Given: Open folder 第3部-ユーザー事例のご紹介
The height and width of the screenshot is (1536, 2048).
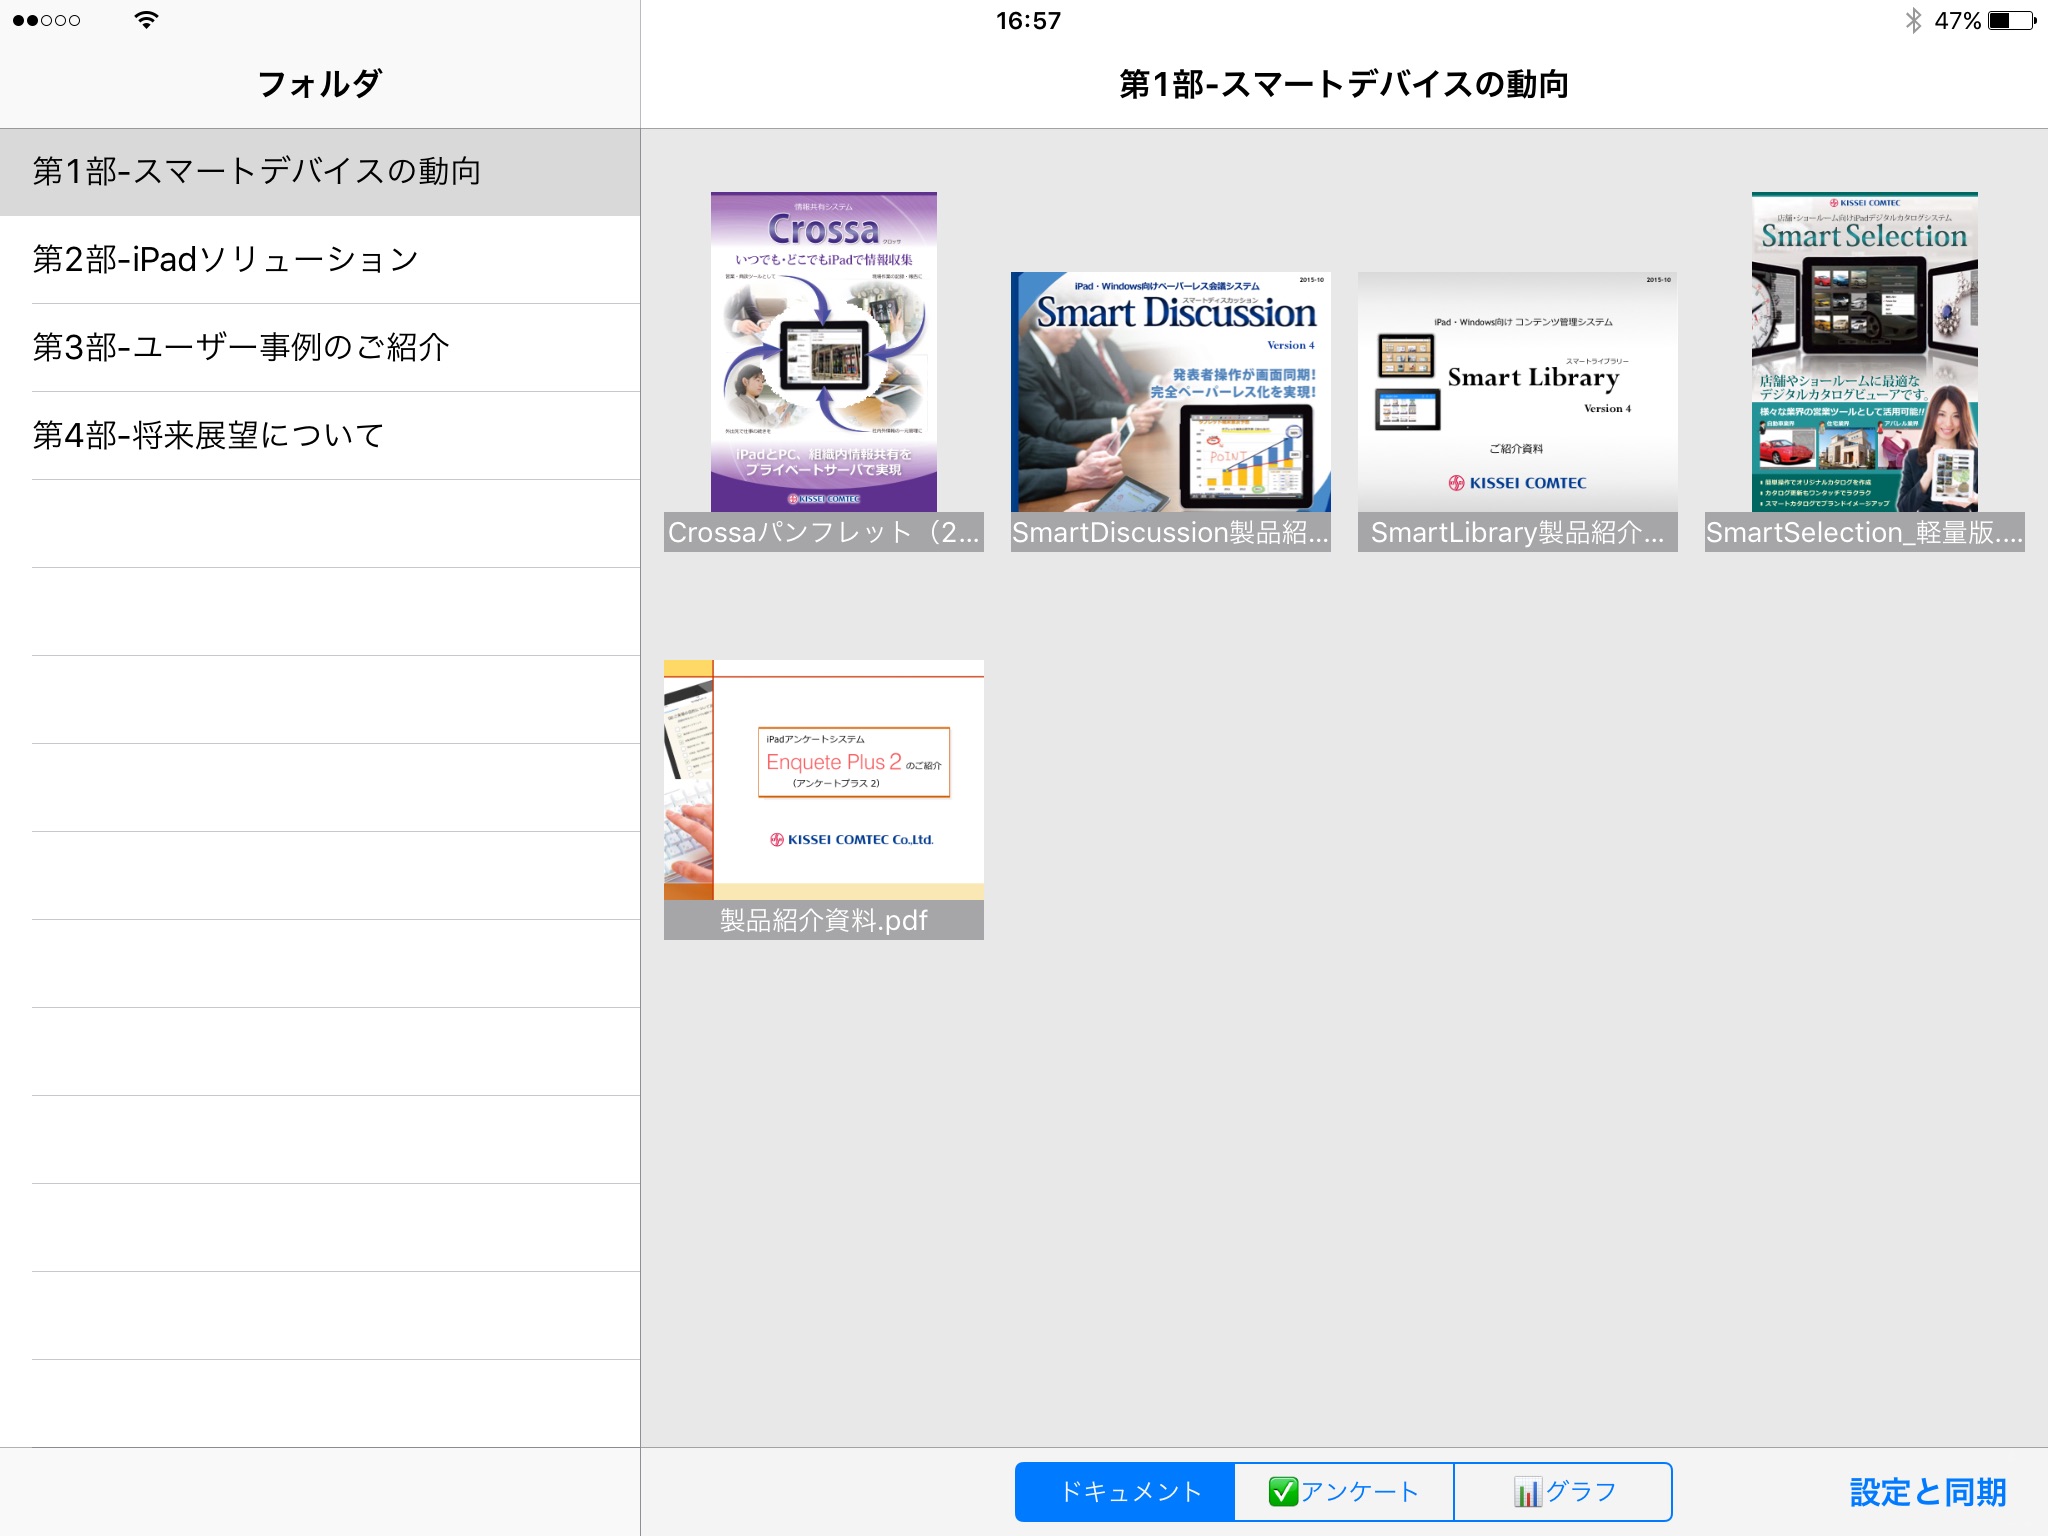Looking at the screenshot, I should point(320,348).
